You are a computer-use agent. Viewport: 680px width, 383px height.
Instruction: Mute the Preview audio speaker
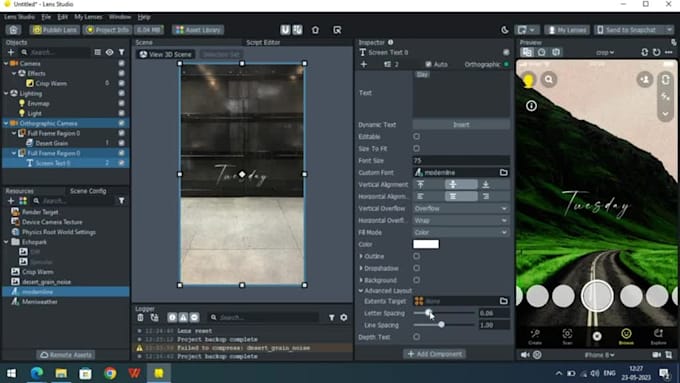click(525, 355)
